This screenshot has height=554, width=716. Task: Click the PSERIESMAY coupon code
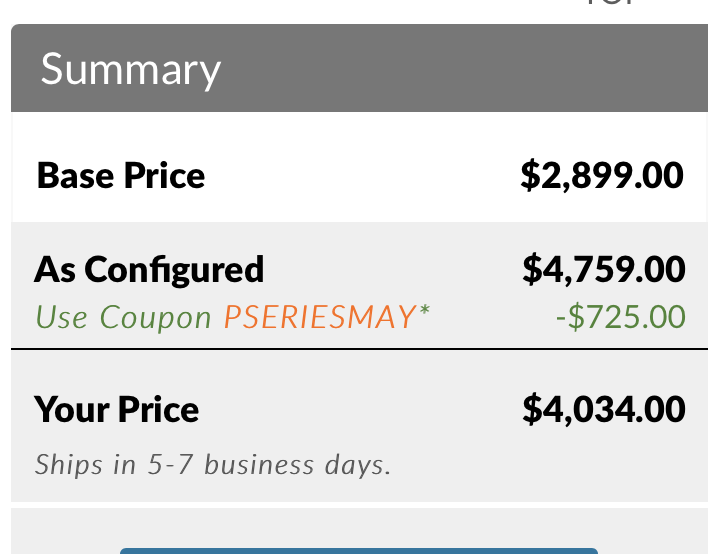click(x=320, y=317)
